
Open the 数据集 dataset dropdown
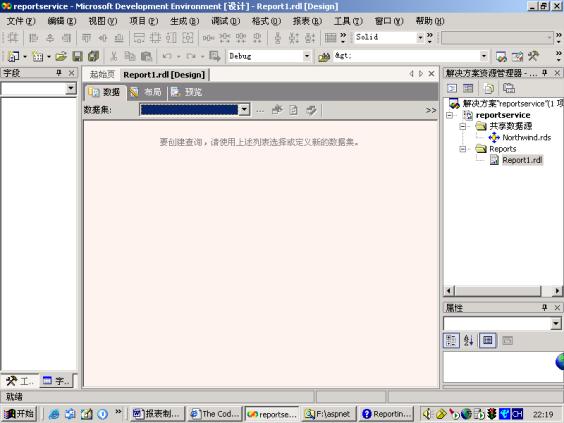tap(244, 110)
